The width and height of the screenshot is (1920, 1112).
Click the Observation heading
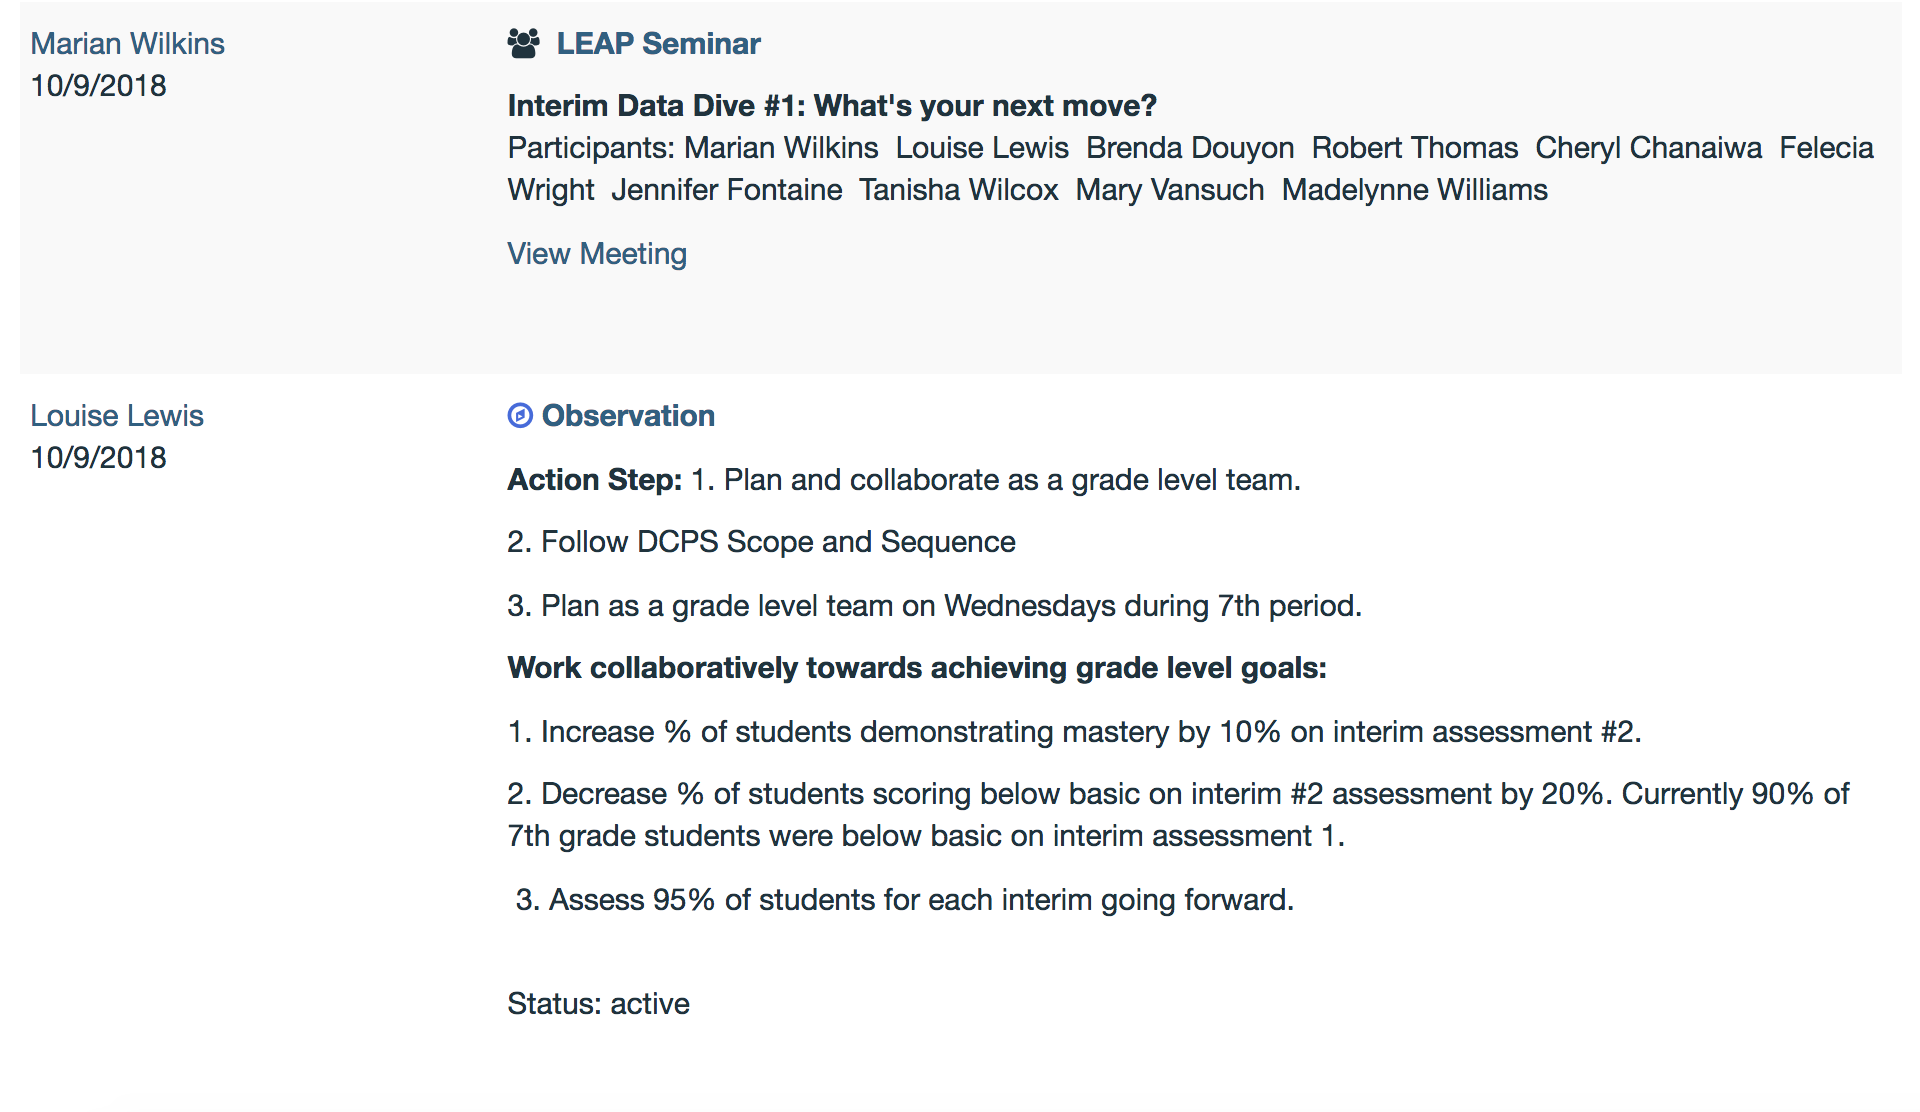(x=628, y=416)
